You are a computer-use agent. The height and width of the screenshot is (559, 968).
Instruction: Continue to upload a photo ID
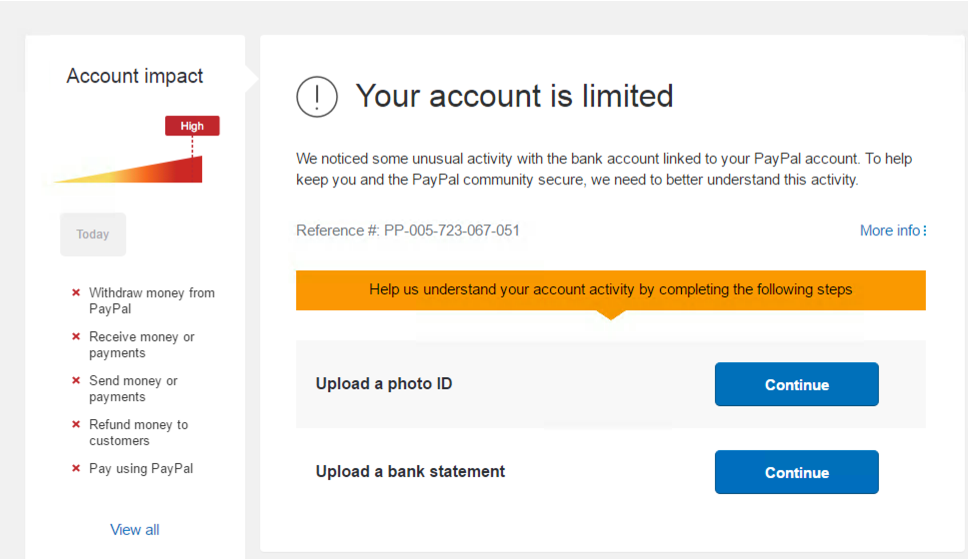796,384
